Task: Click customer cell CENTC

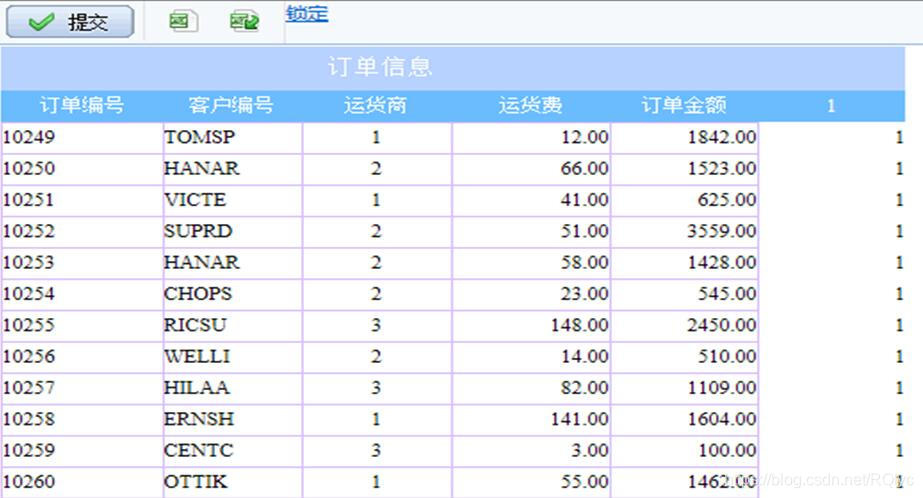Action: tap(233, 450)
